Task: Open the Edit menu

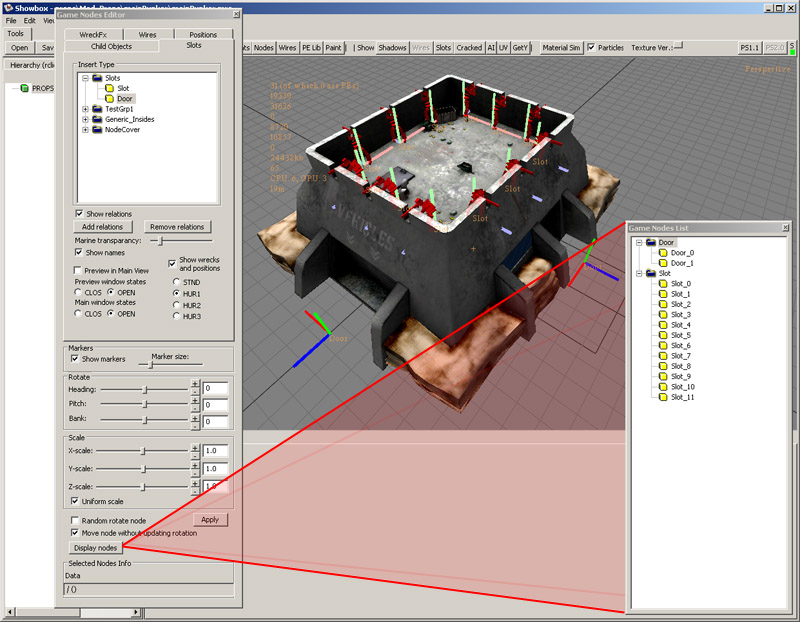Action: [x=30, y=20]
